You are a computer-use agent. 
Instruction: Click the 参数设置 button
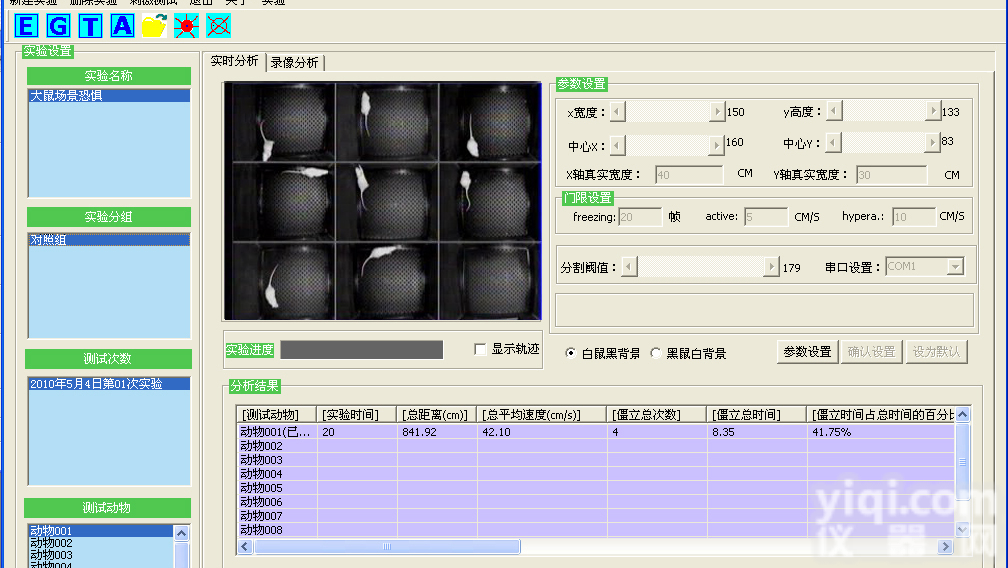click(807, 352)
